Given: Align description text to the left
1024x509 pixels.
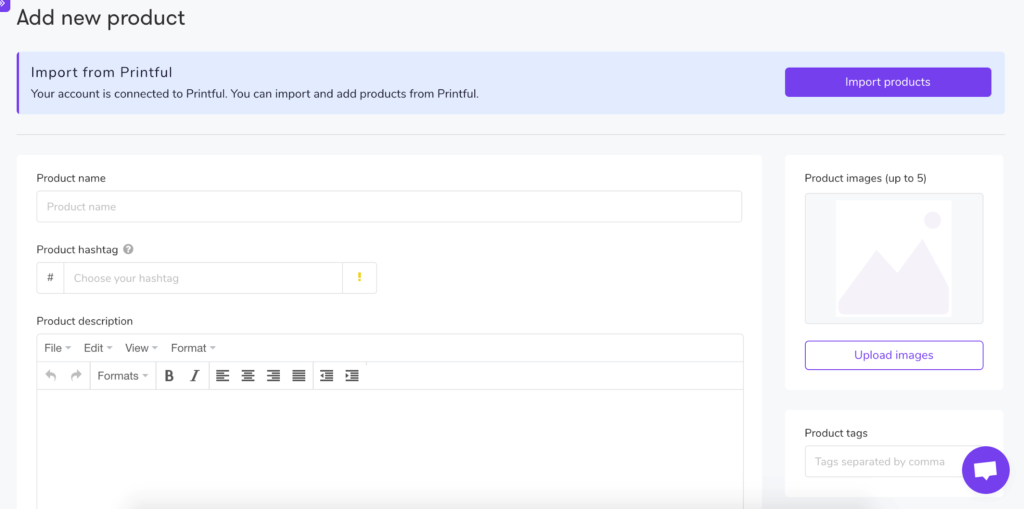Looking at the screenshot, I should [x=222, y=376].
